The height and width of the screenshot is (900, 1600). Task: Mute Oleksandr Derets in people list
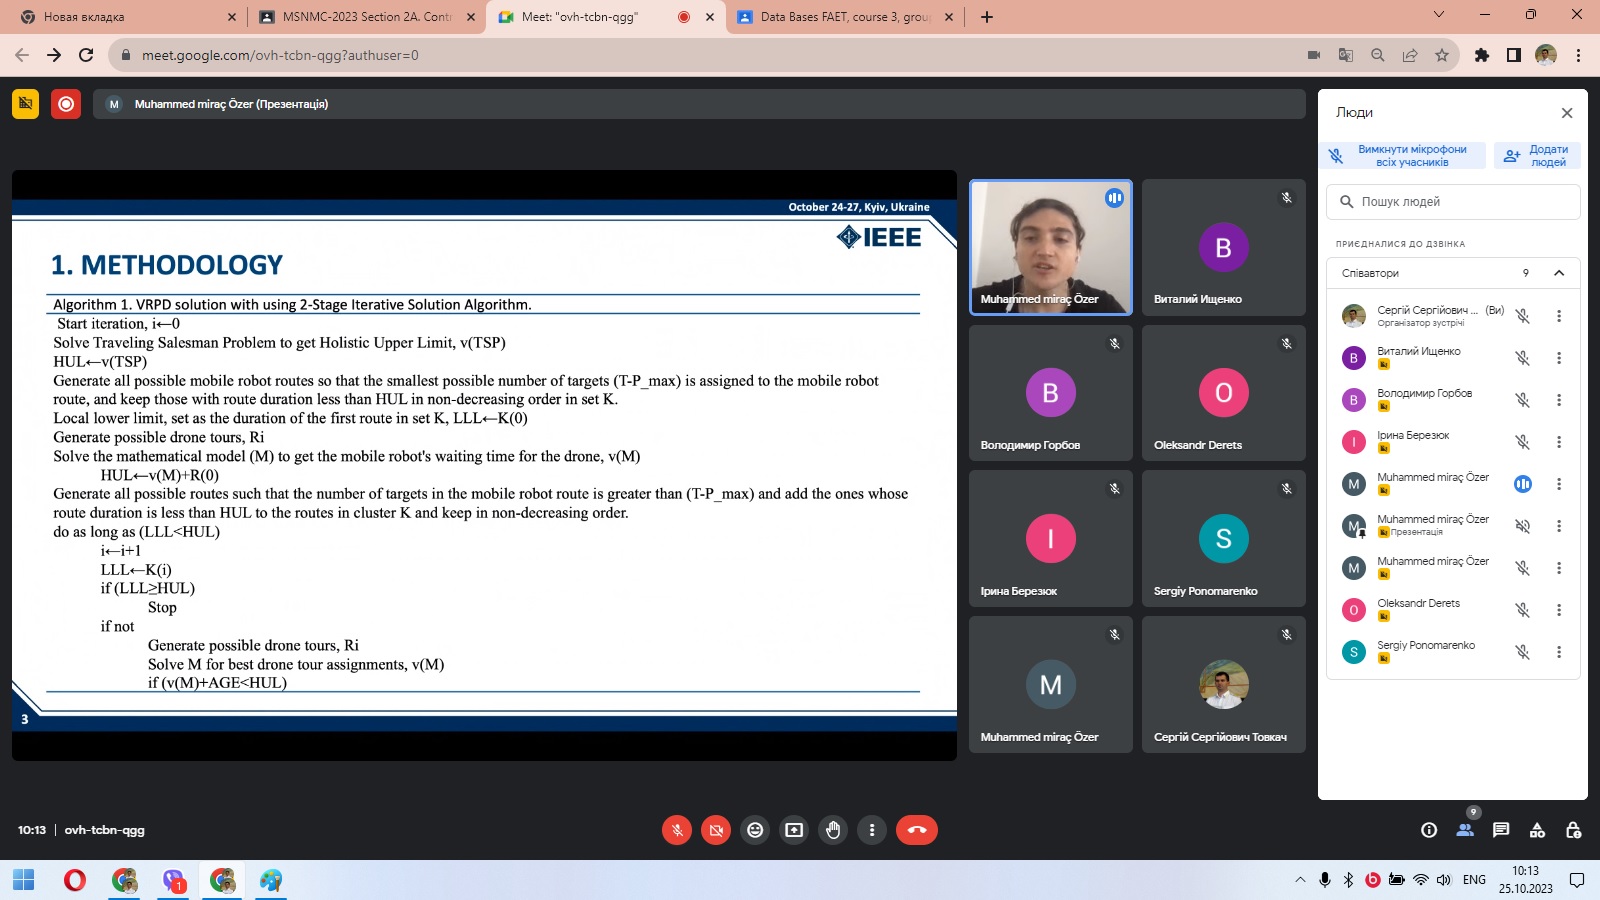[x=1522, y=610]
